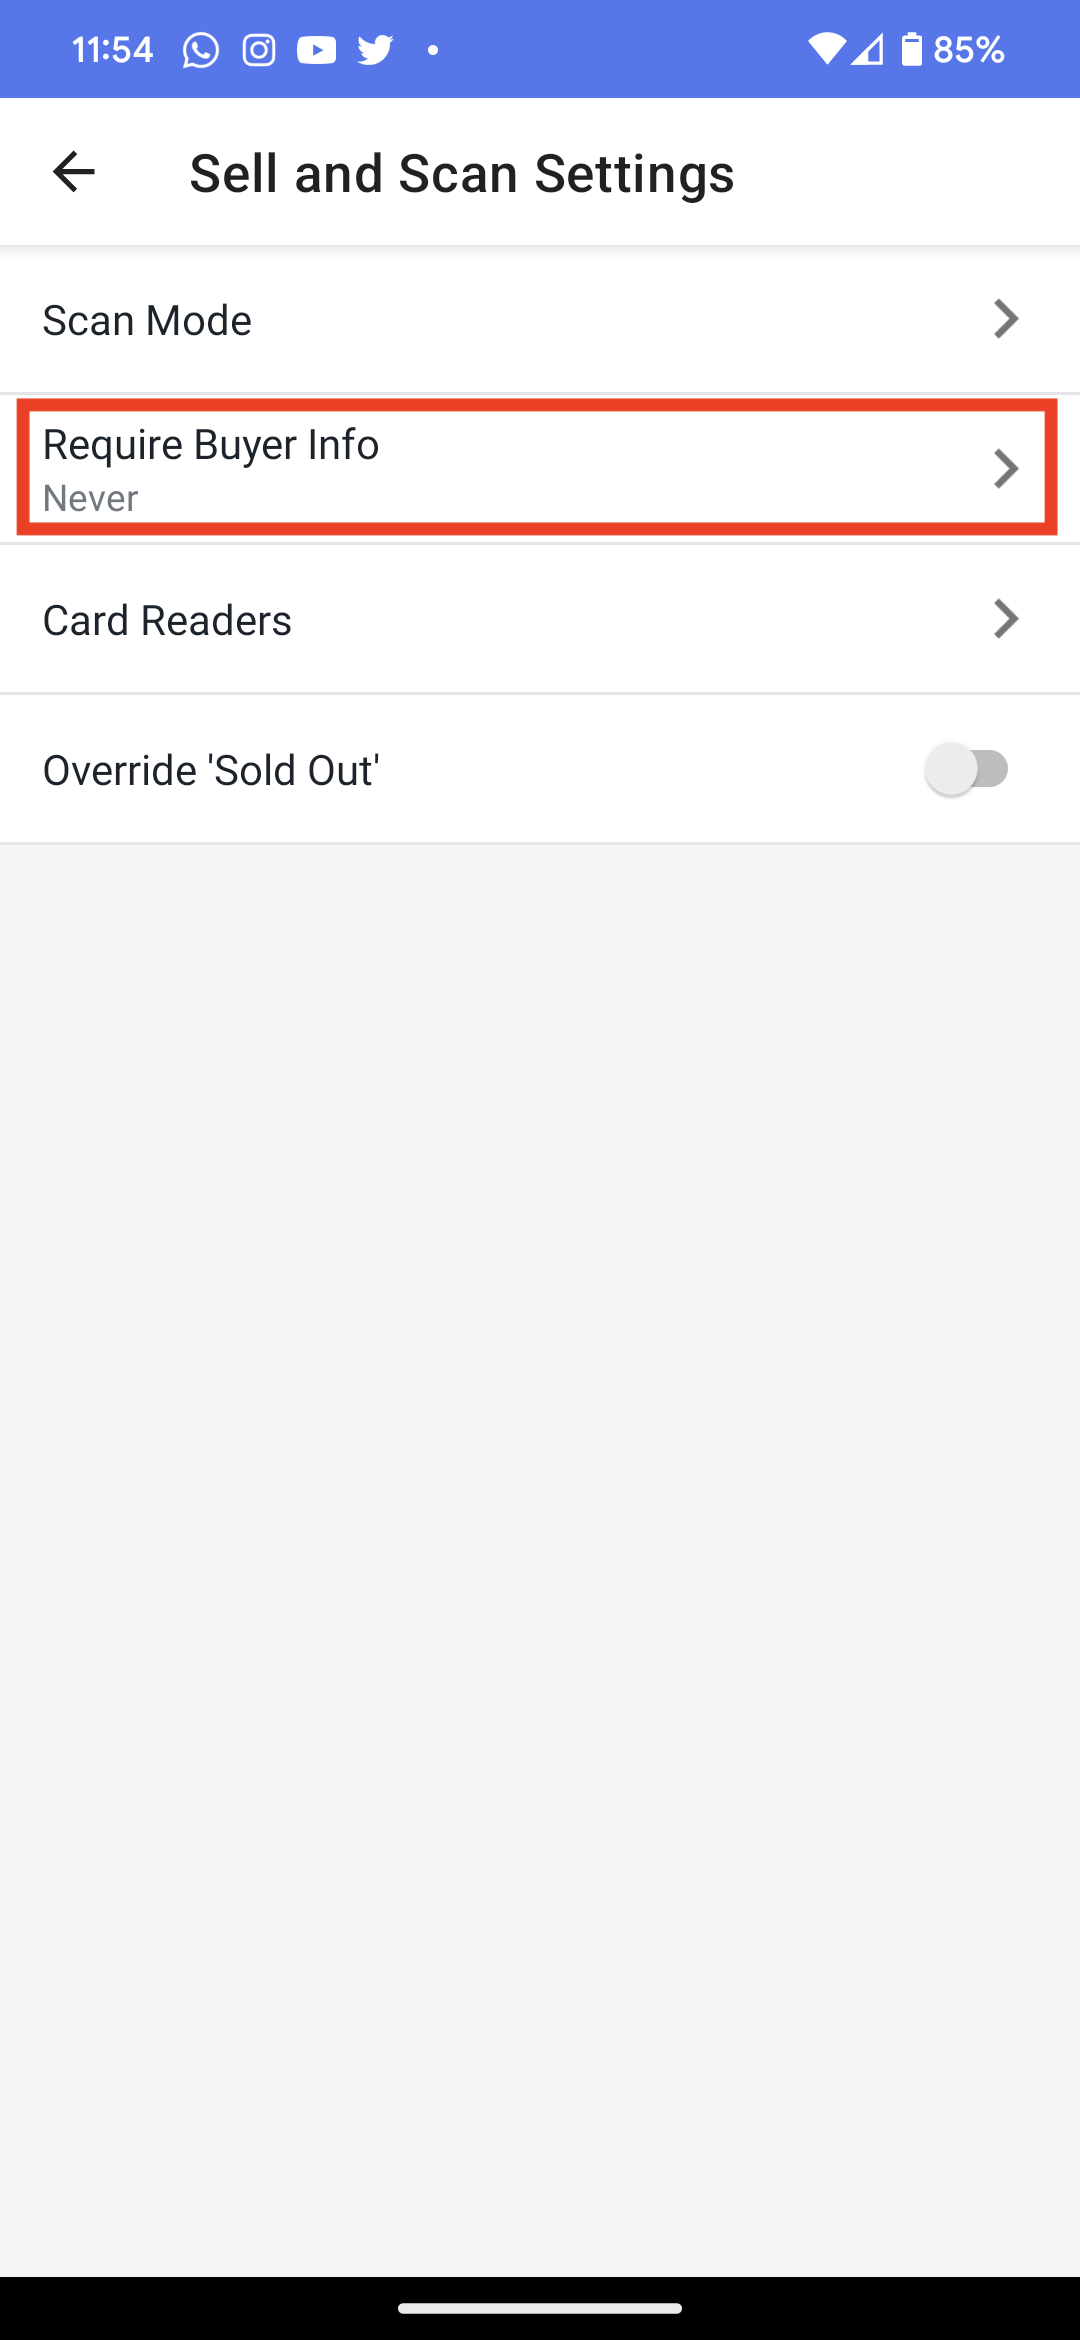Open the Card Readers menu item
The height and width of the screenshot is (2340, 1080).
click(x=540, y=620)
